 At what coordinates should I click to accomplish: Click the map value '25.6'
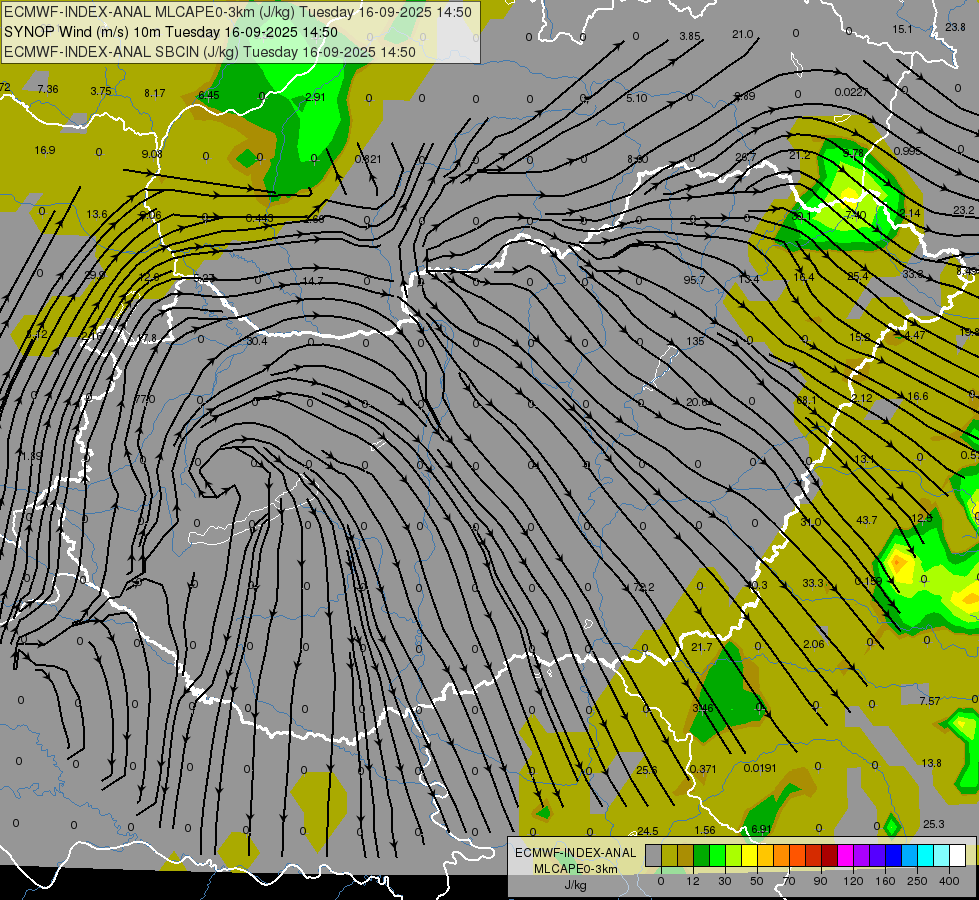[647, 770]
